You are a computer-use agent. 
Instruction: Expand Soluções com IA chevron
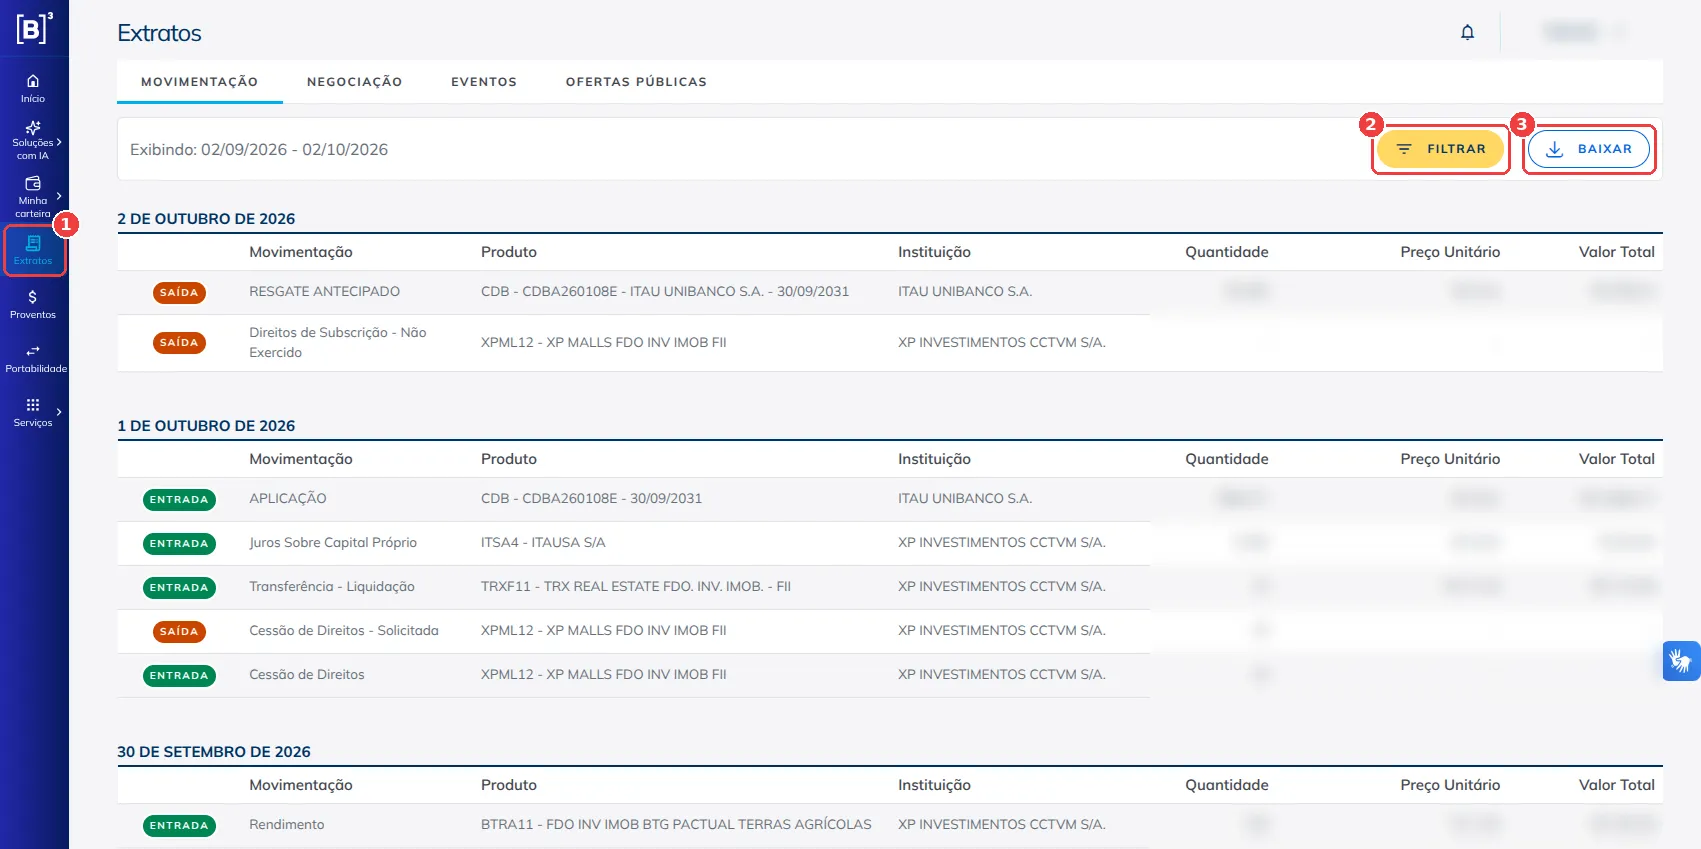click(x=59, y=142)
